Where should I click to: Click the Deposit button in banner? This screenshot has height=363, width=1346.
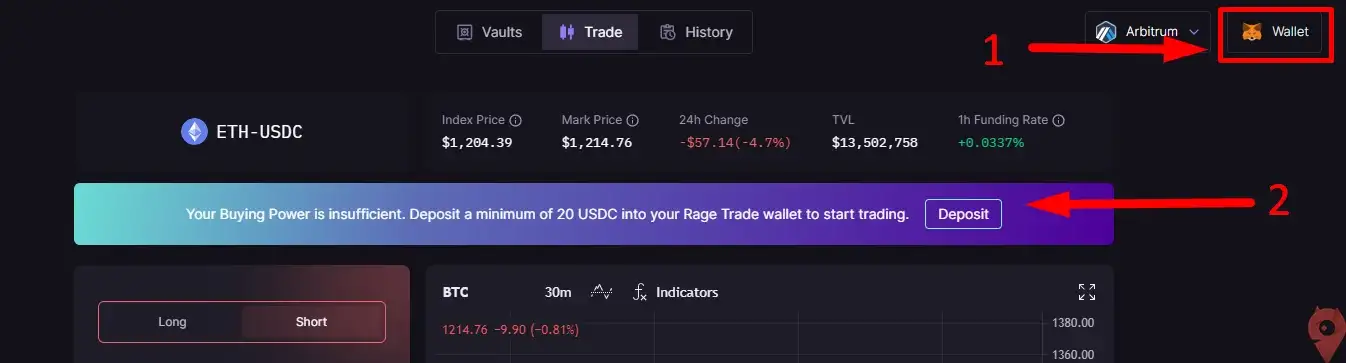(x=963, y=214)
